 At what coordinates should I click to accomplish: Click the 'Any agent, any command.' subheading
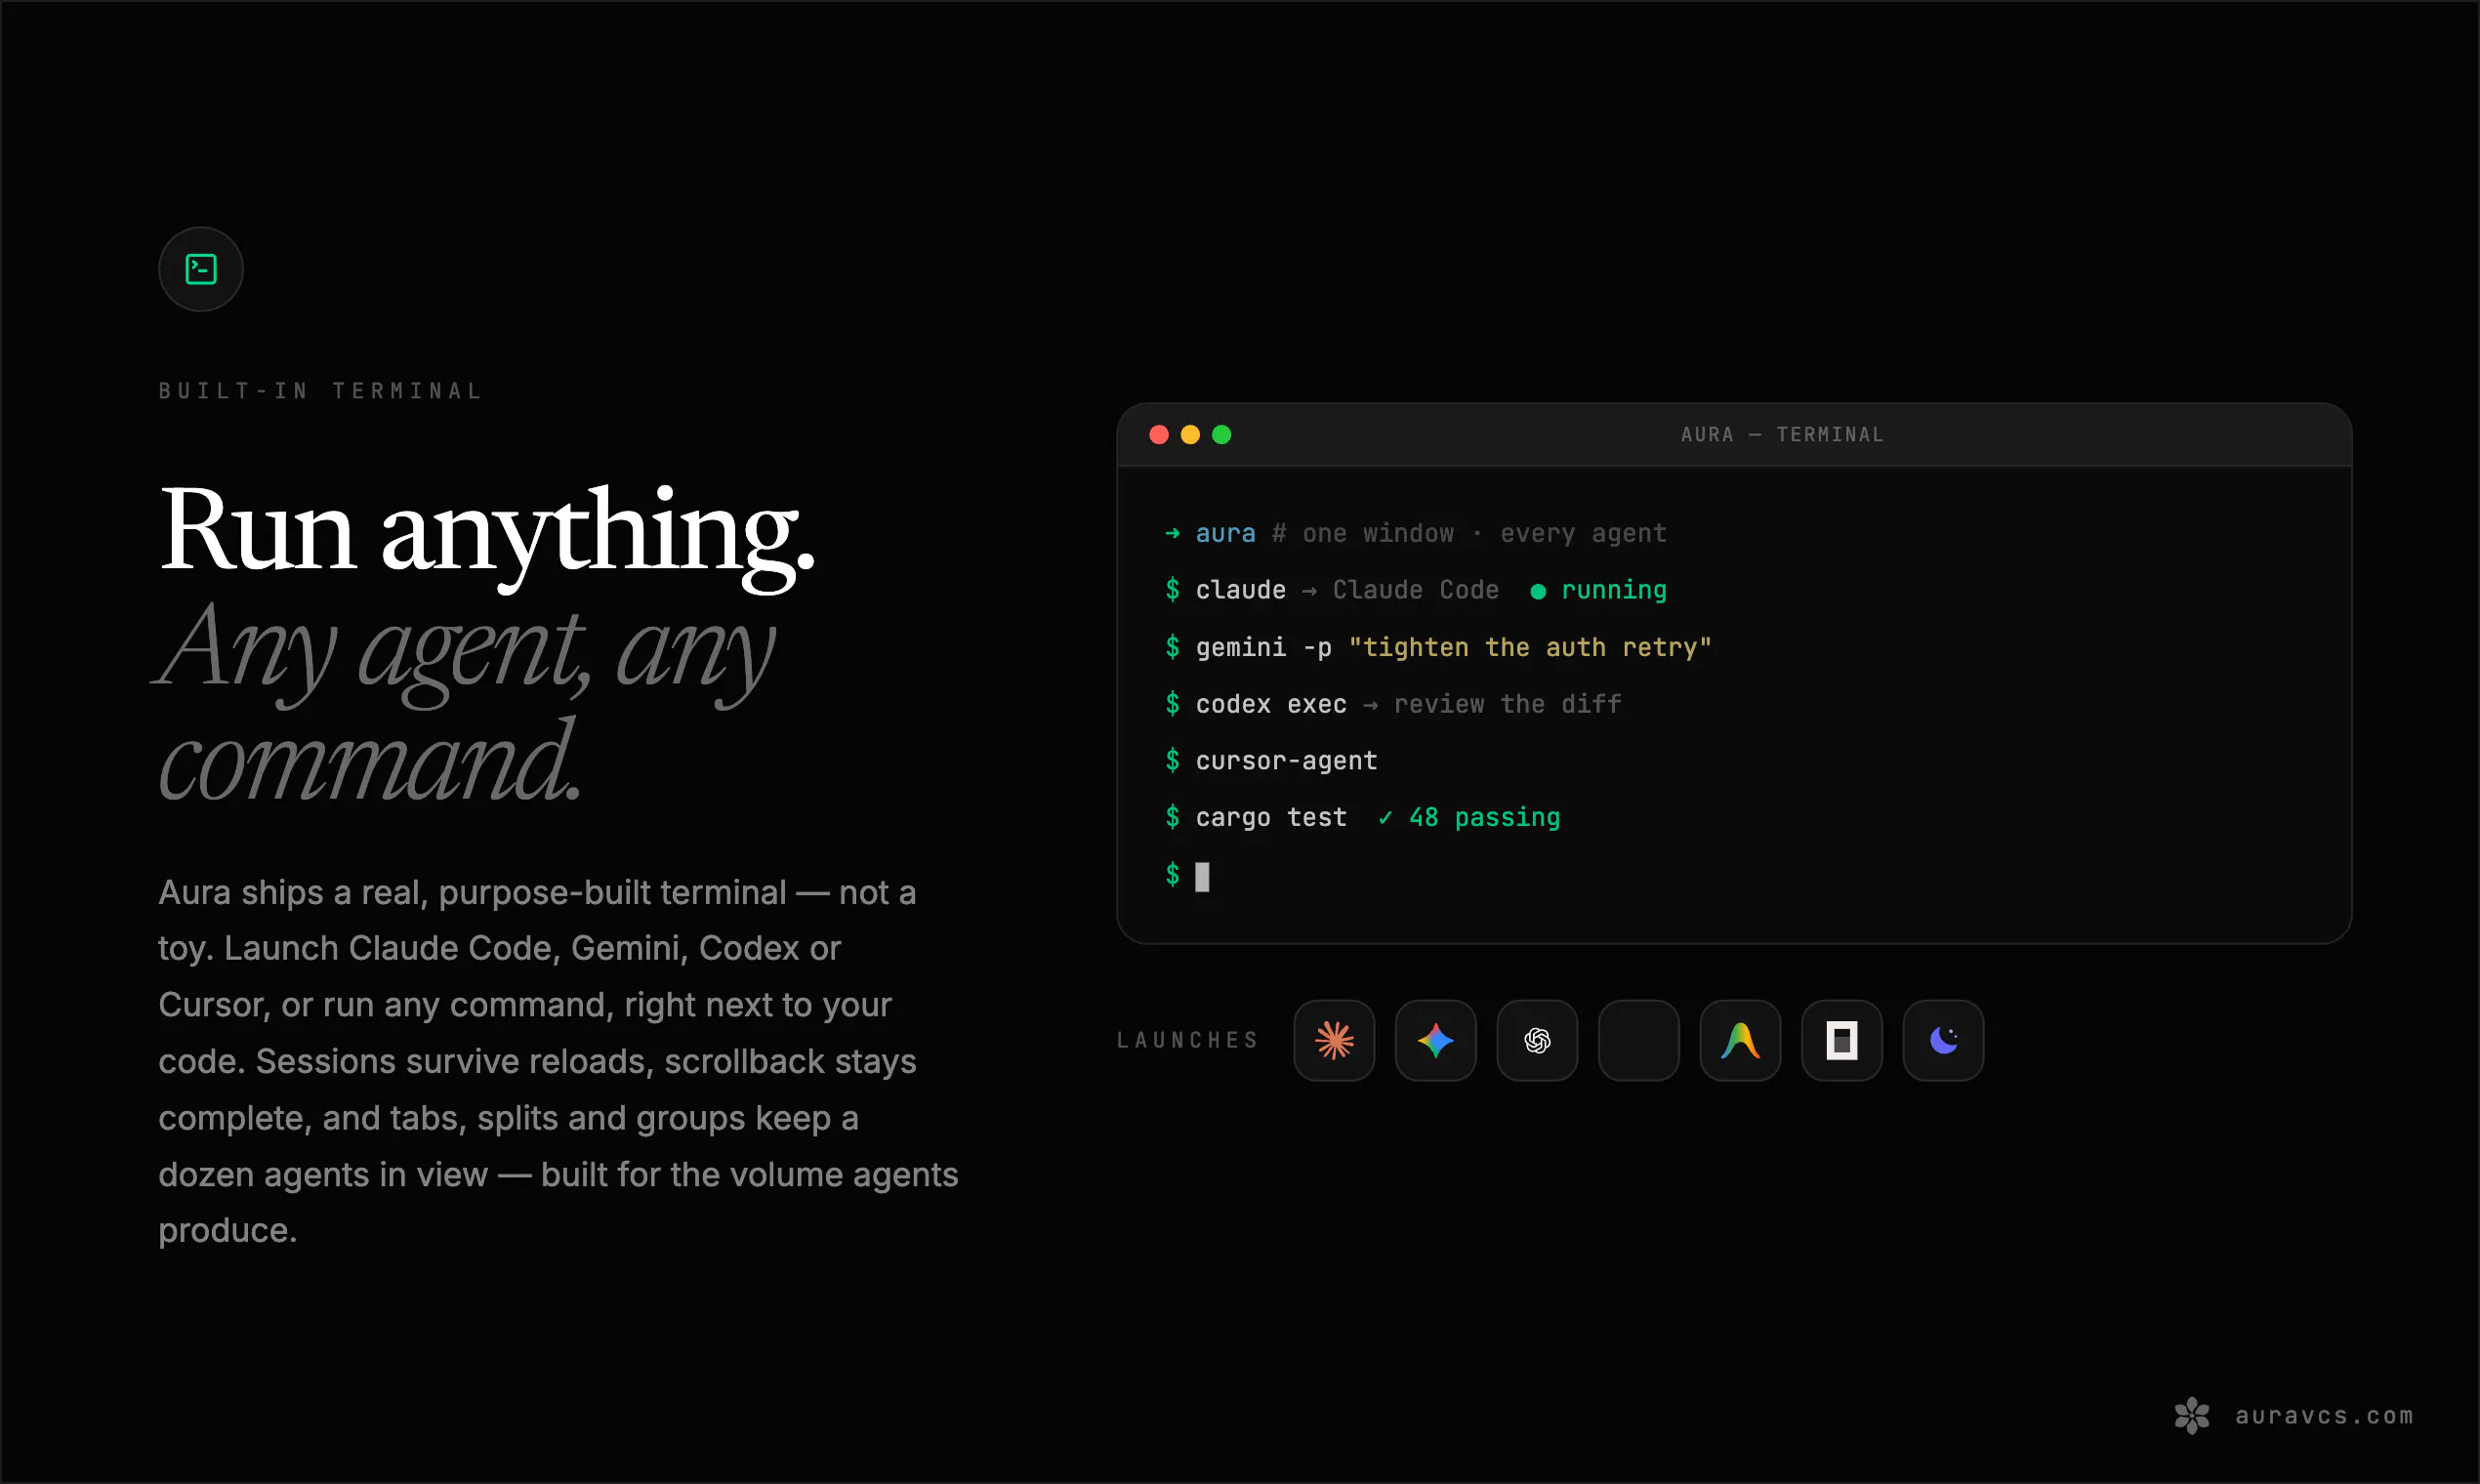[466, 702]
